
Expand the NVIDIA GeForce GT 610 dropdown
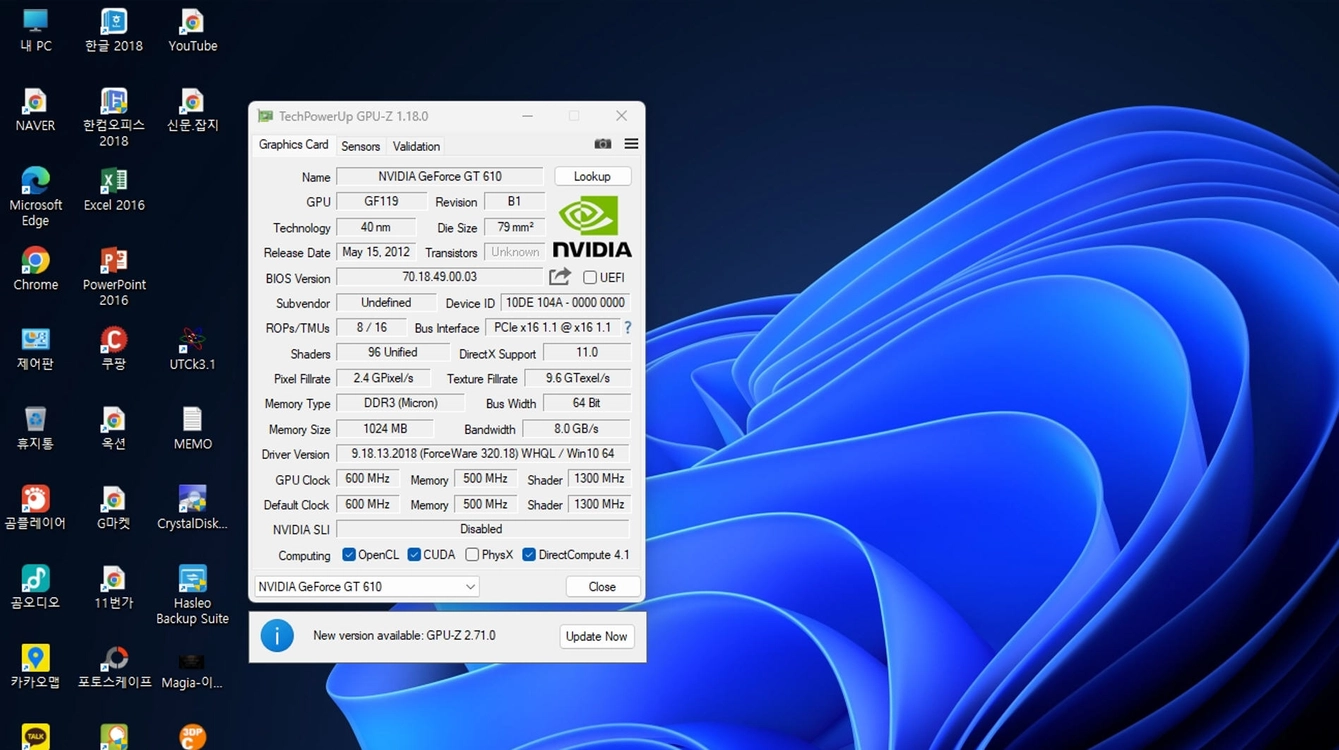(x=366, y=587)
